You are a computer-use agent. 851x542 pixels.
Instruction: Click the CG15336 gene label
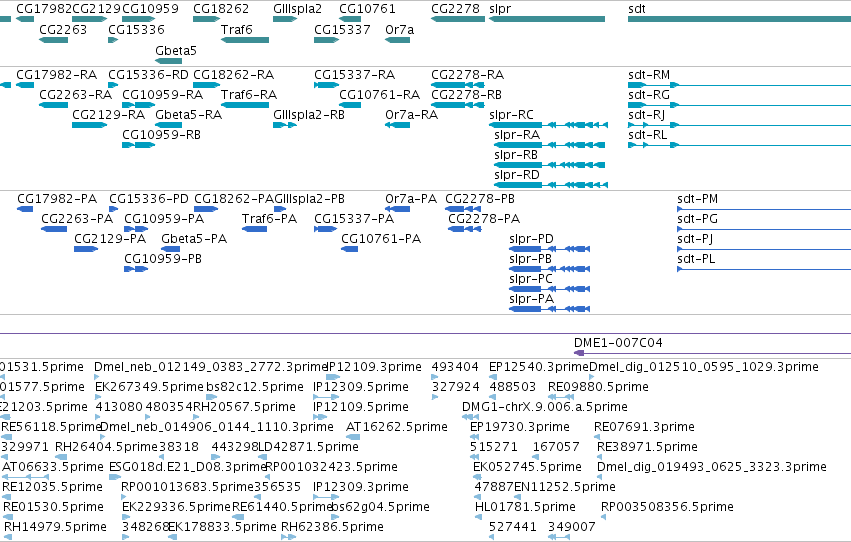(x=136, y=29)
